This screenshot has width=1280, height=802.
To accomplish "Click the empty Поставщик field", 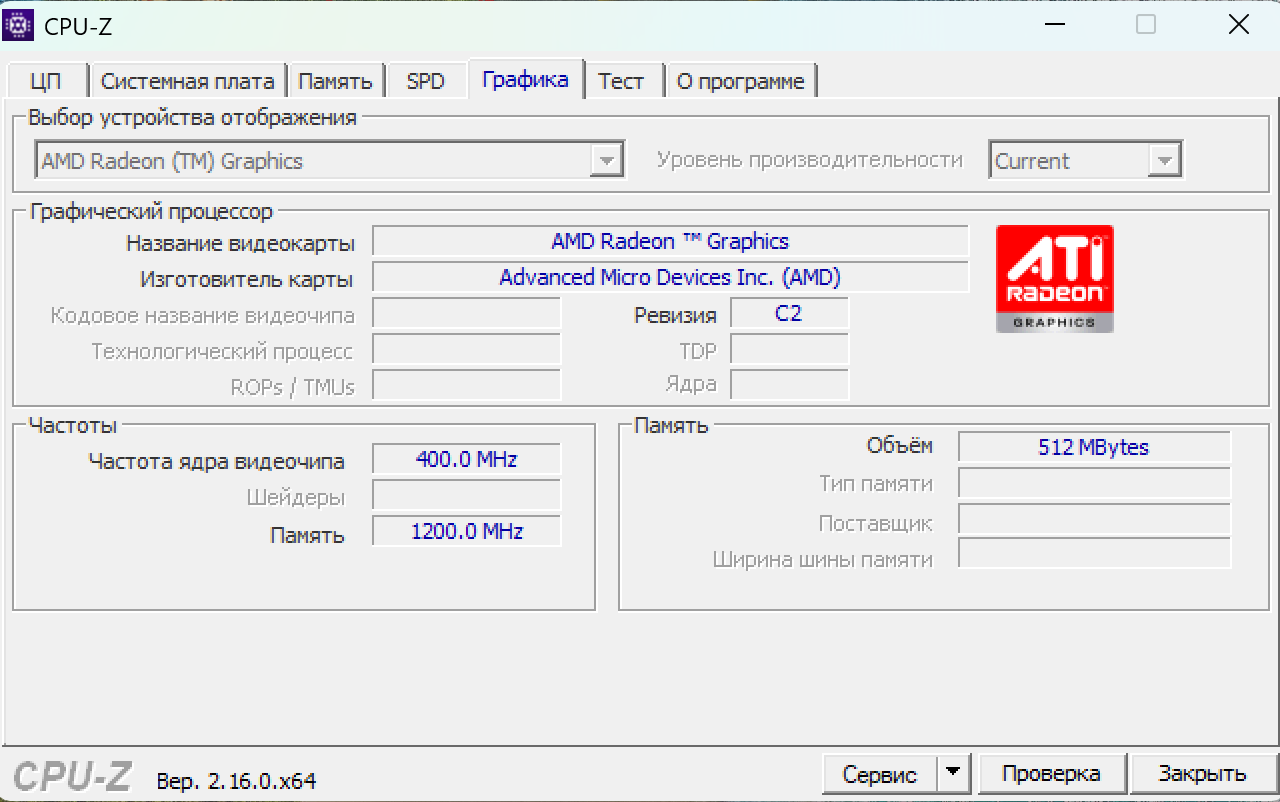I will pos(1094,519).
